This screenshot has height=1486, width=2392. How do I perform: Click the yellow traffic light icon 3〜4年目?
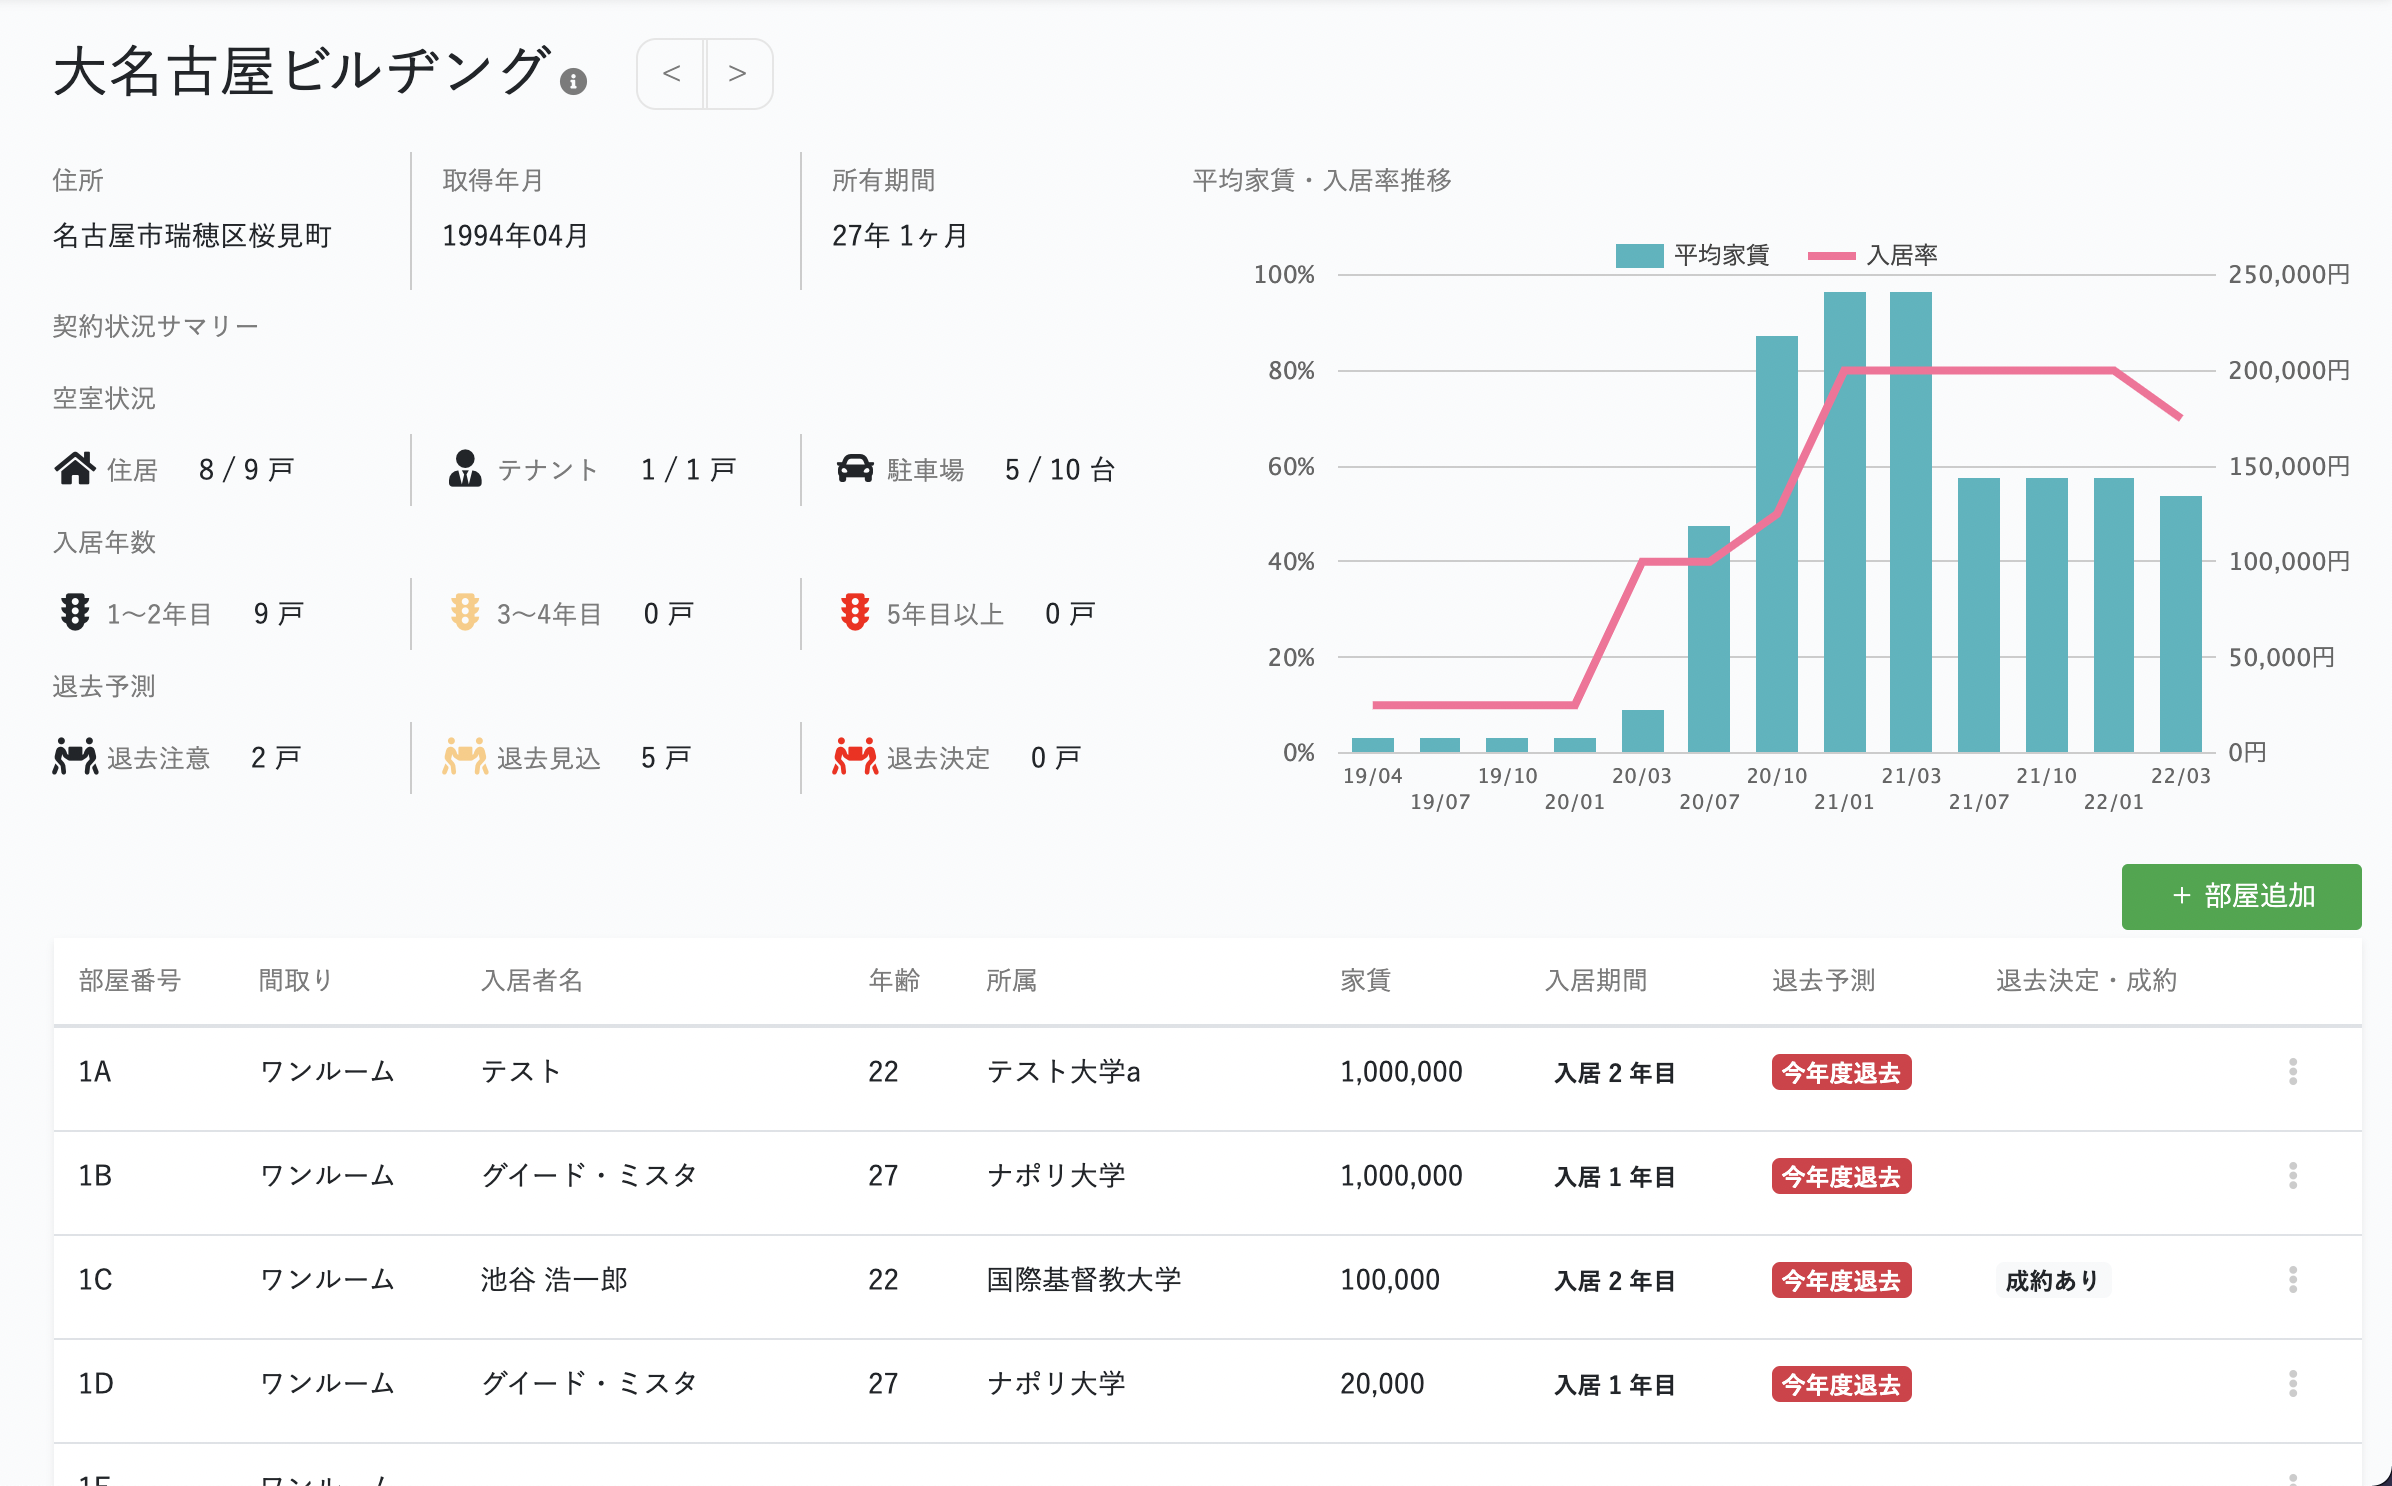[465, 612]
